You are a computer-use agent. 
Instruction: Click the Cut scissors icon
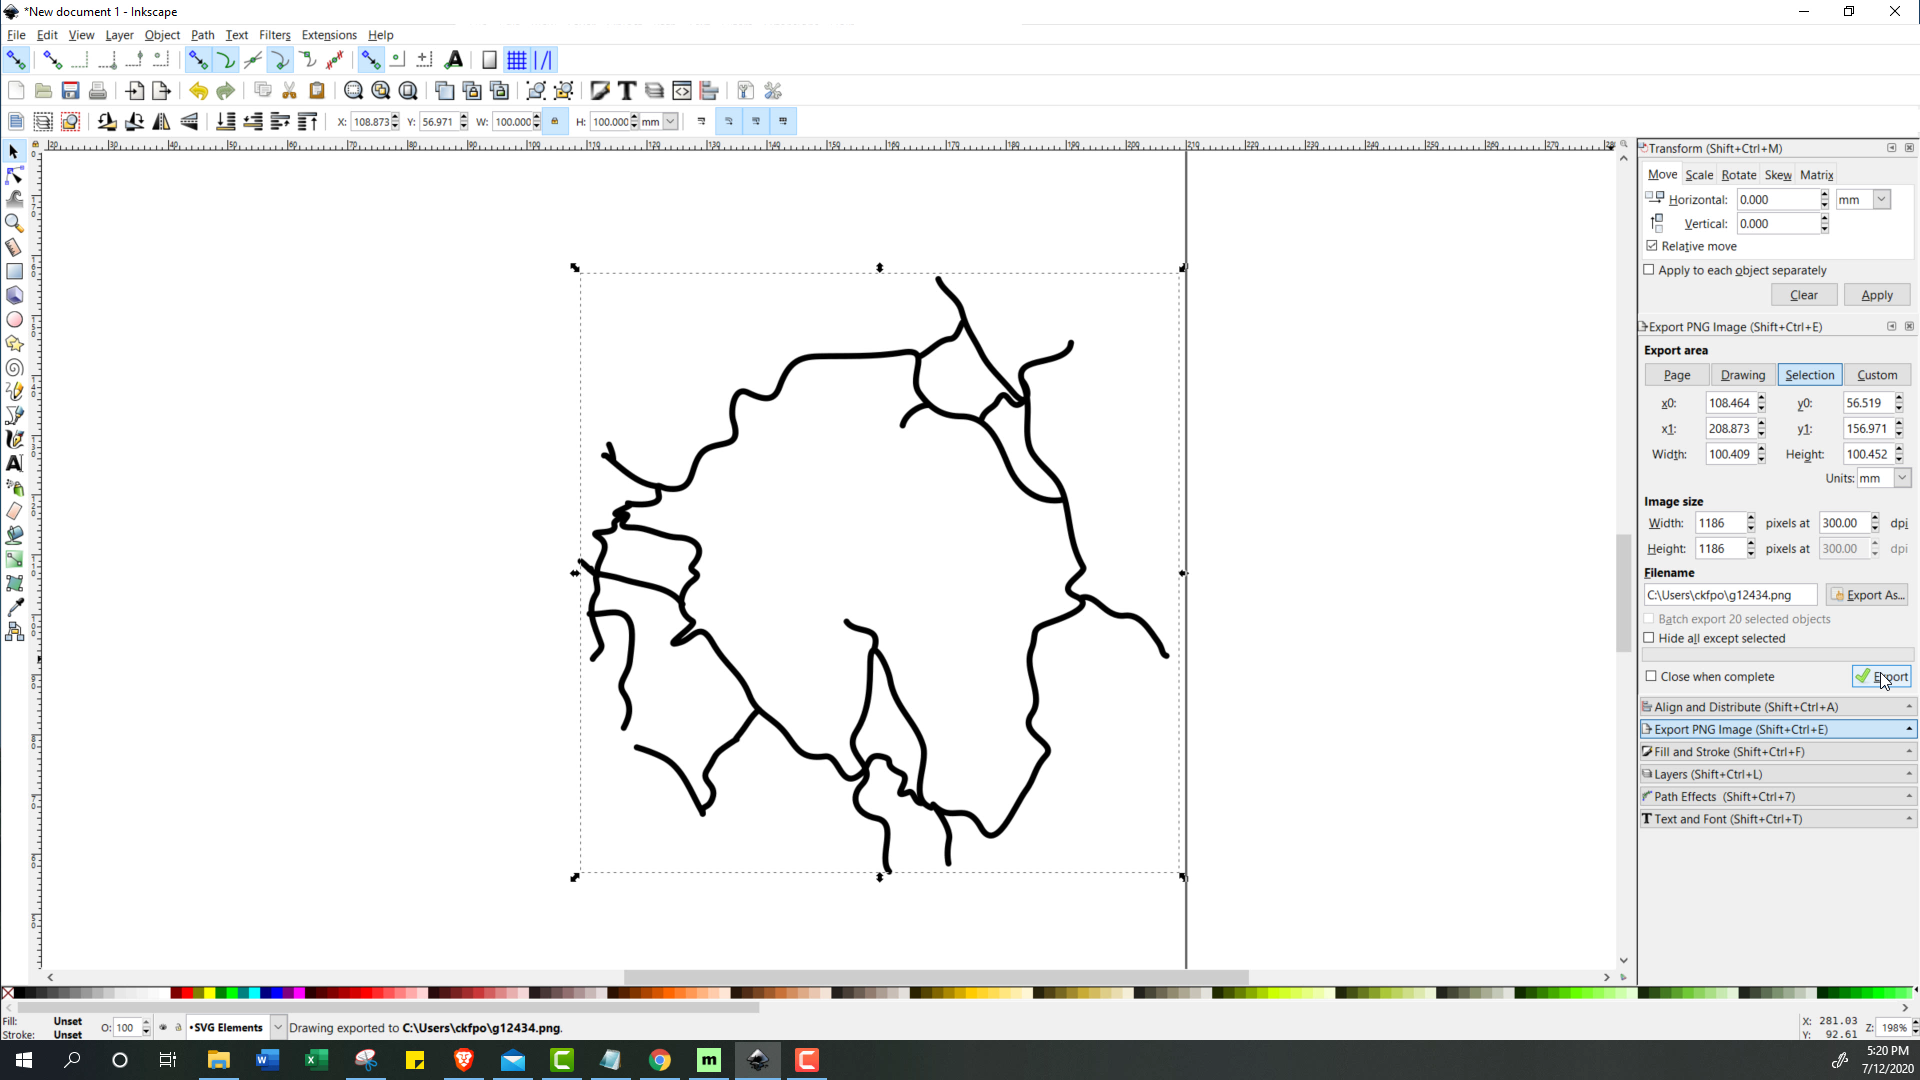(289, 91)
